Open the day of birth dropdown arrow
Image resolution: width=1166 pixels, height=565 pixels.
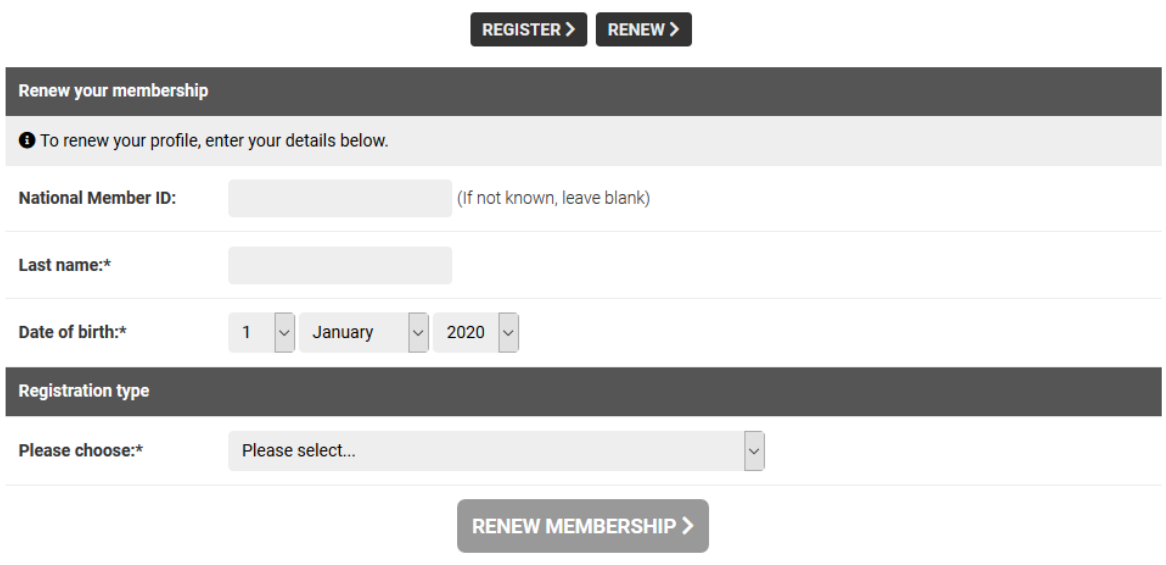pyautogui.click(x=284, y=332)
